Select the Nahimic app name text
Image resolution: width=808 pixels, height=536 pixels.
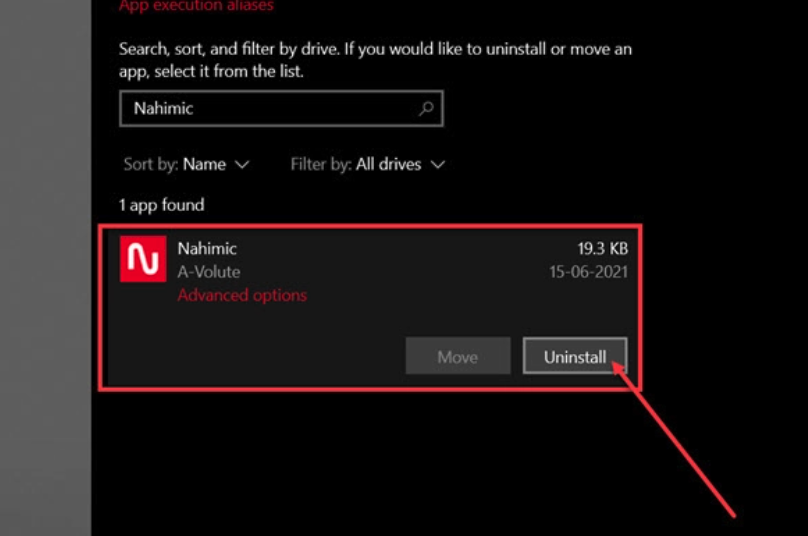coord(207,249)
